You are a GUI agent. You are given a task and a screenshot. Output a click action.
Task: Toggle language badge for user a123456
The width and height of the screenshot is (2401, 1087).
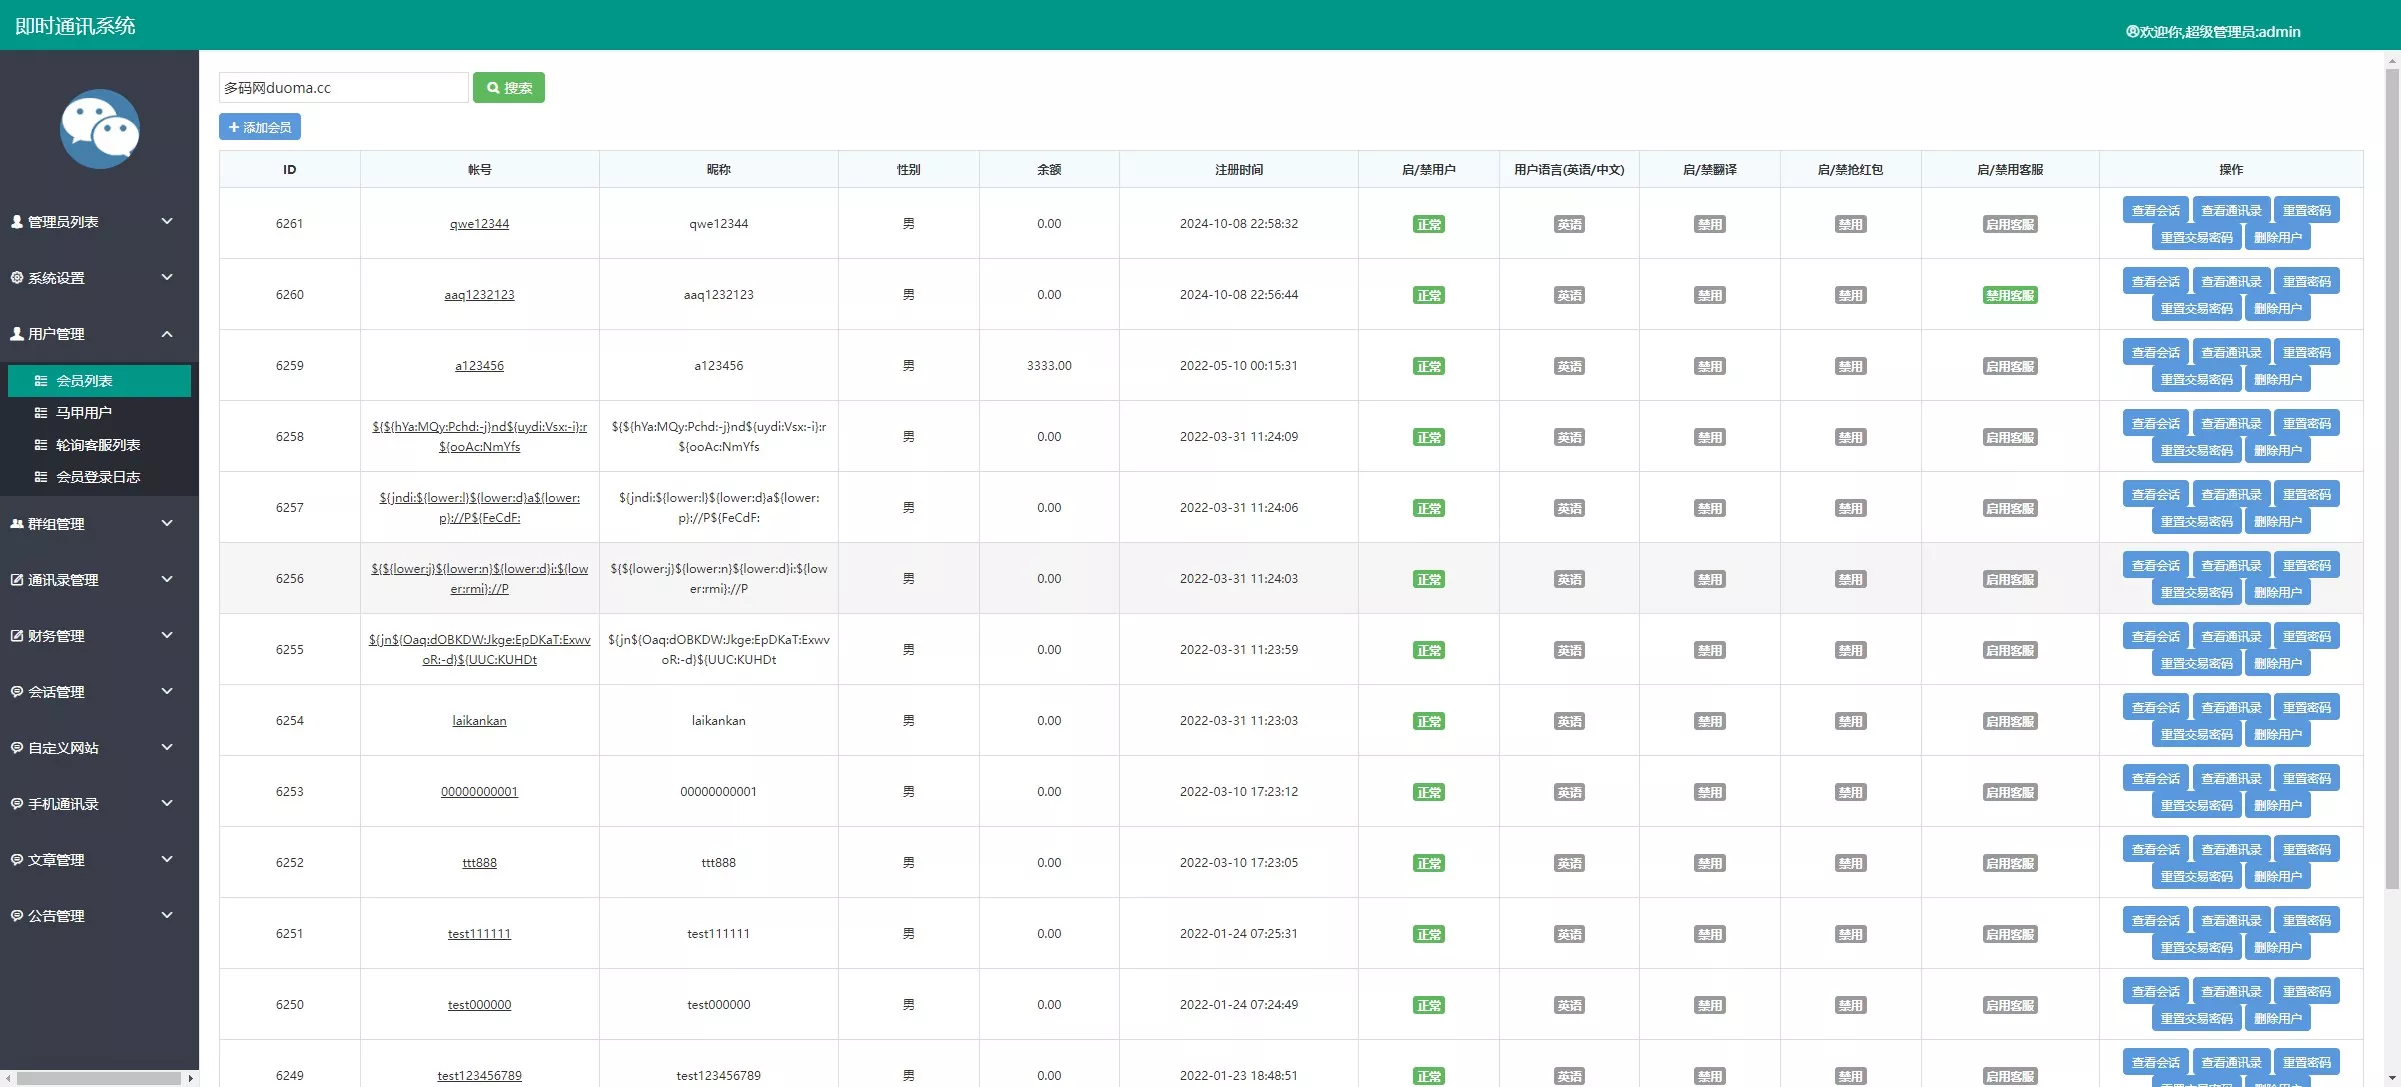point(1568,366)
